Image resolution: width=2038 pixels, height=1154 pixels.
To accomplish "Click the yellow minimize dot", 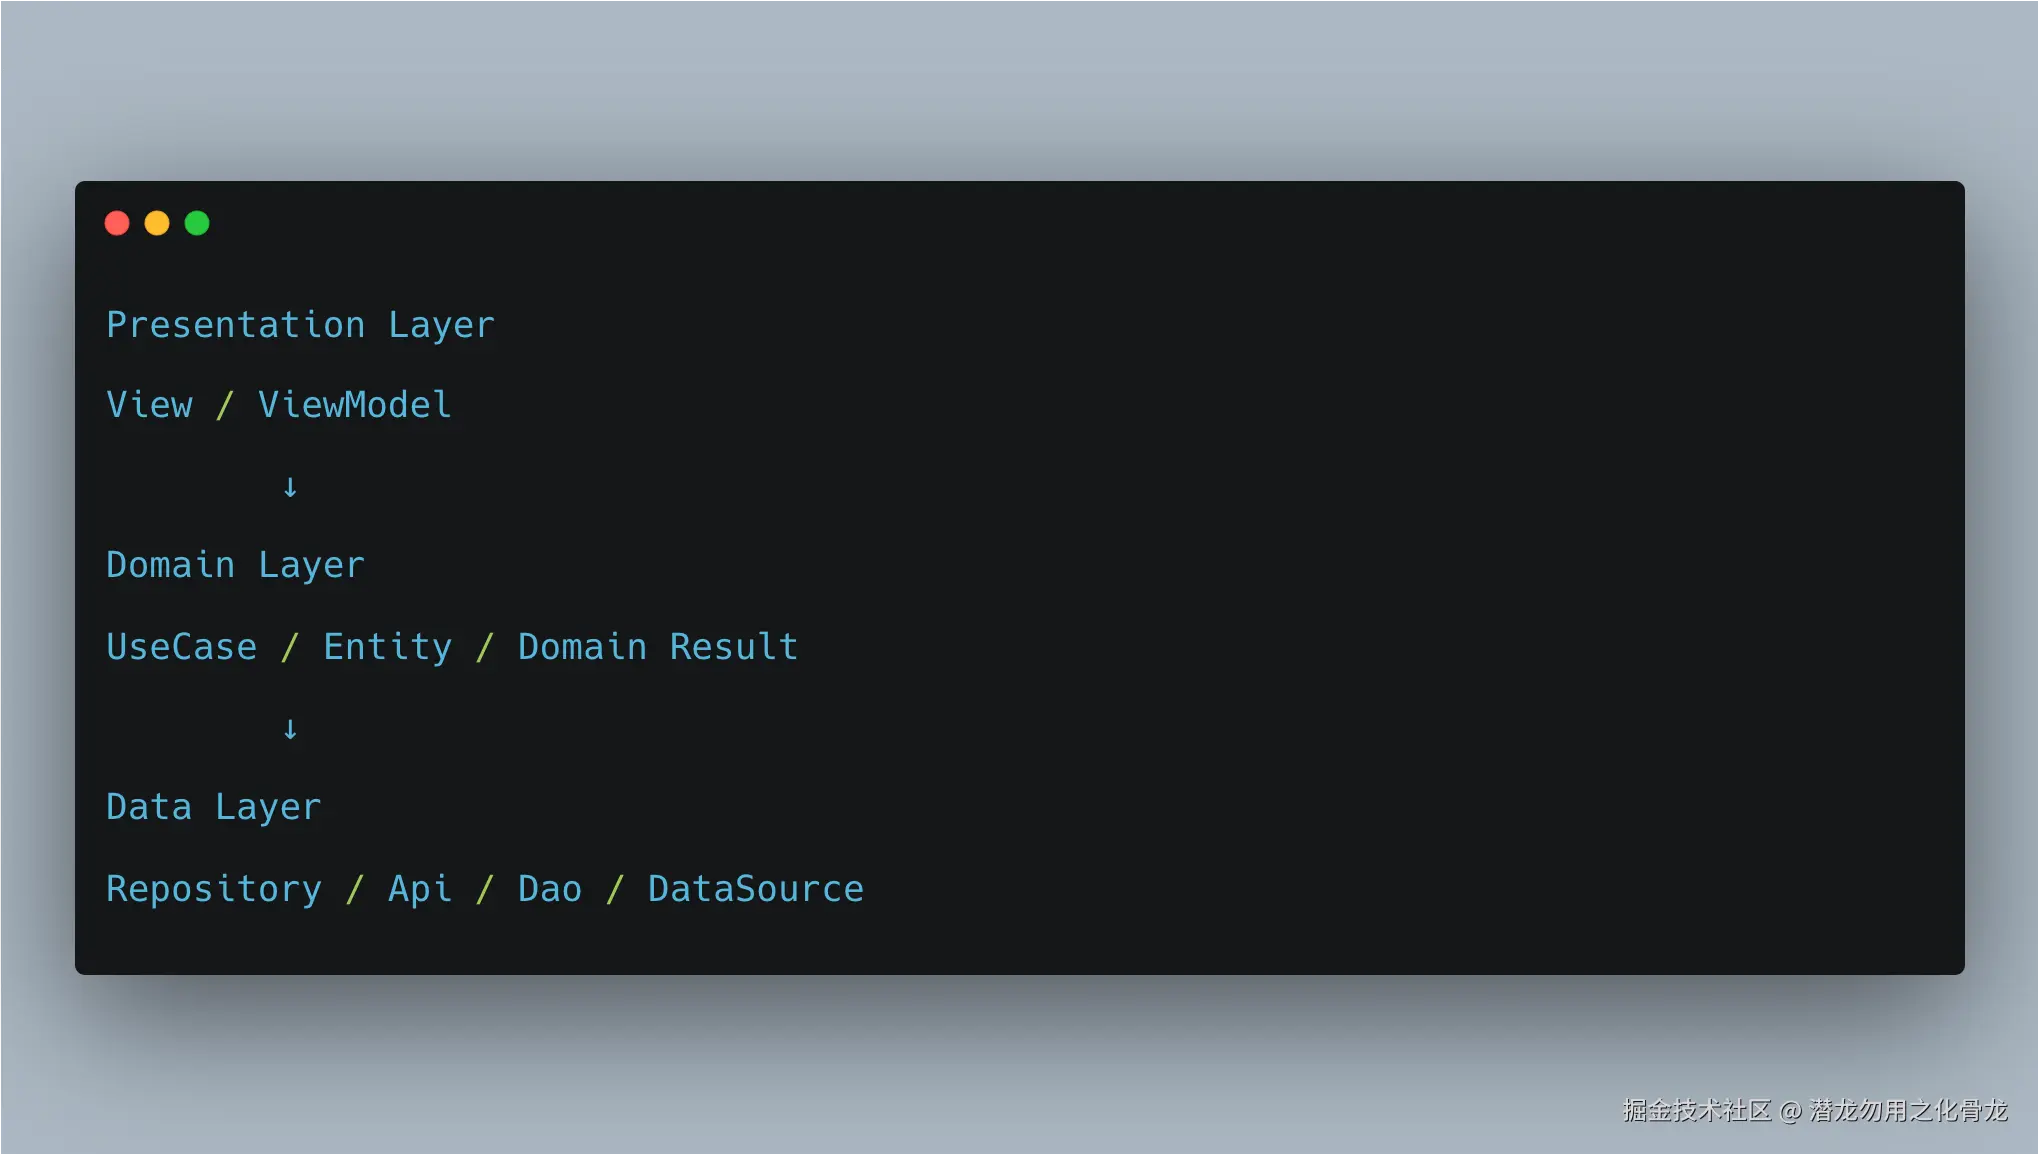I will tap(157, 223).
